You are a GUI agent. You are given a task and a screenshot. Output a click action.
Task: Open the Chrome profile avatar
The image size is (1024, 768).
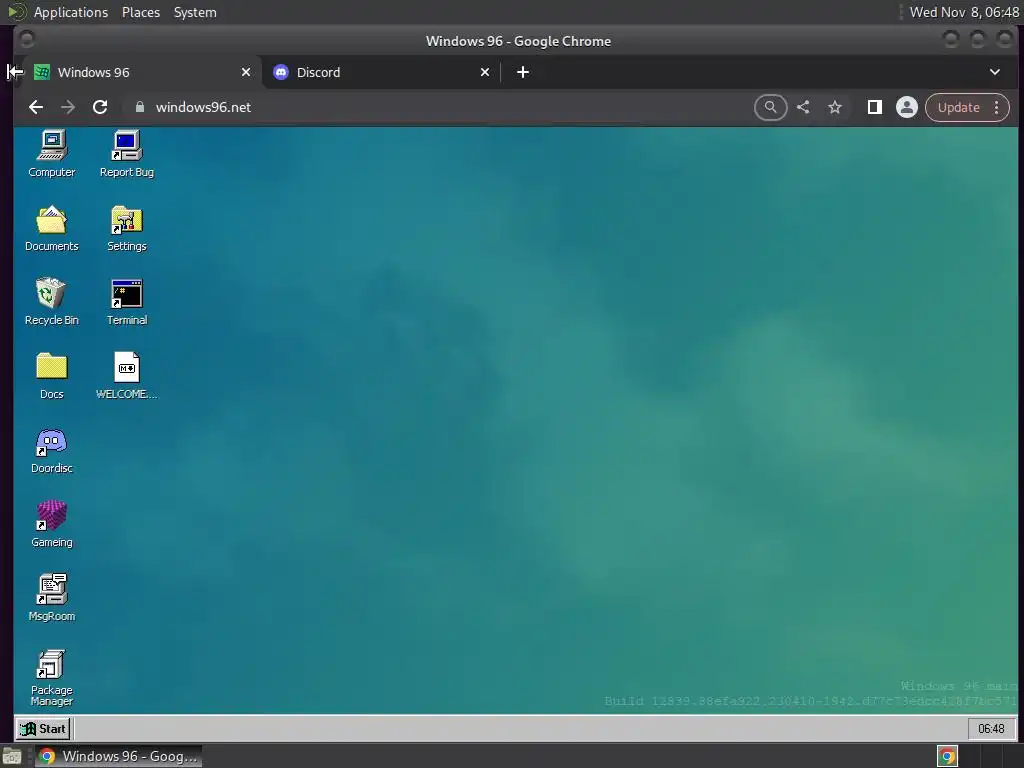[x=906, y=107]
